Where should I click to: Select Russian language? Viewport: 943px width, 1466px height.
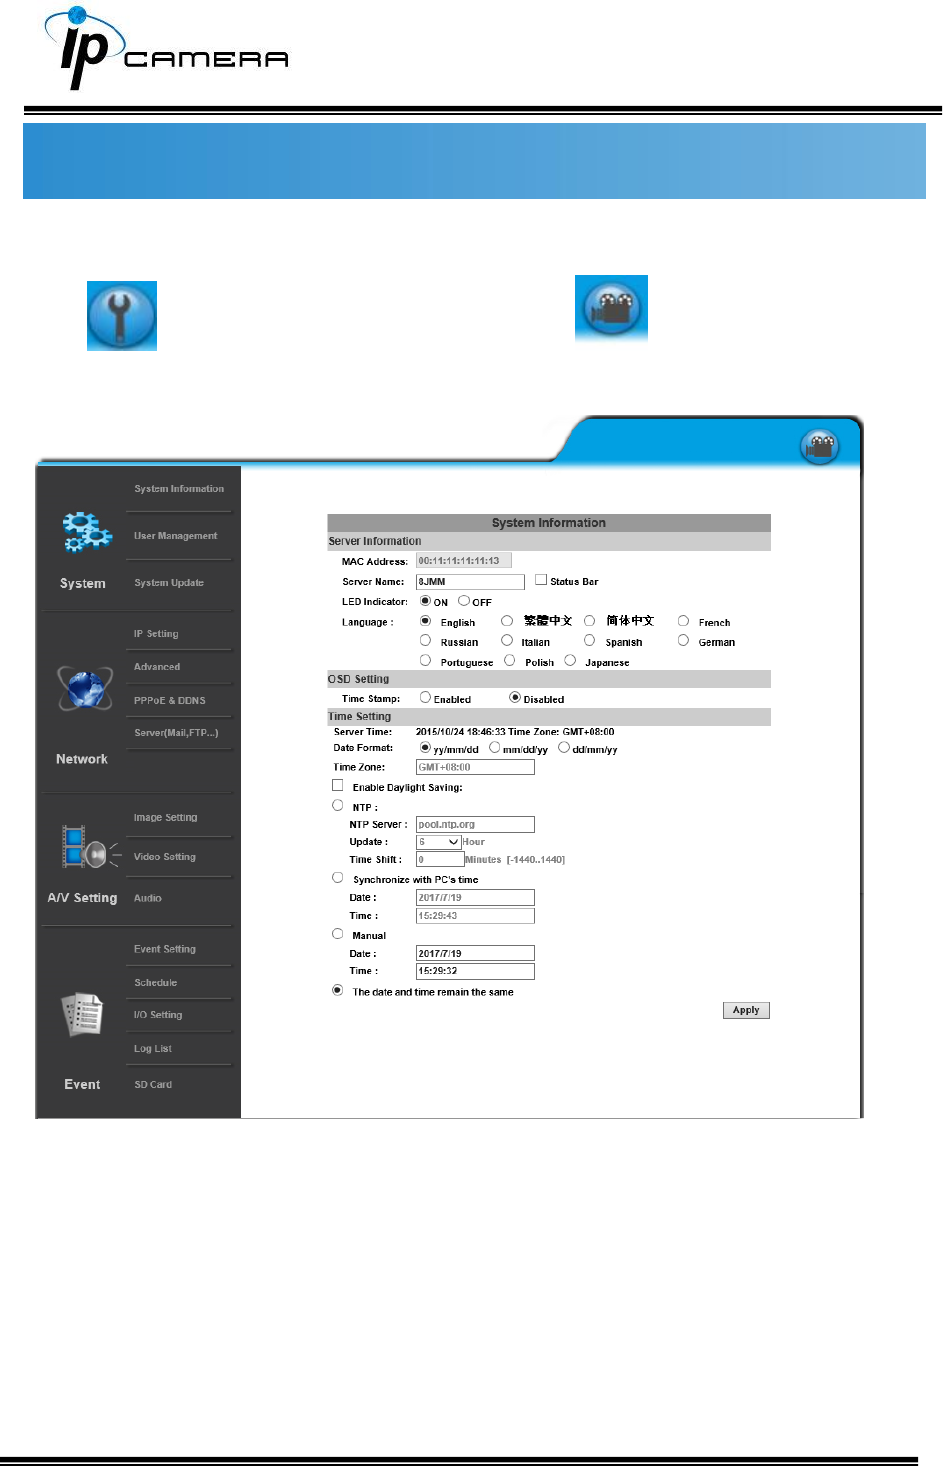(425, 641)
